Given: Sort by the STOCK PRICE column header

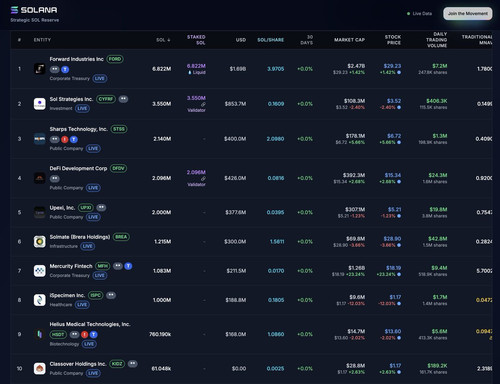Looking at the screenshot, I should click(393, 40).
